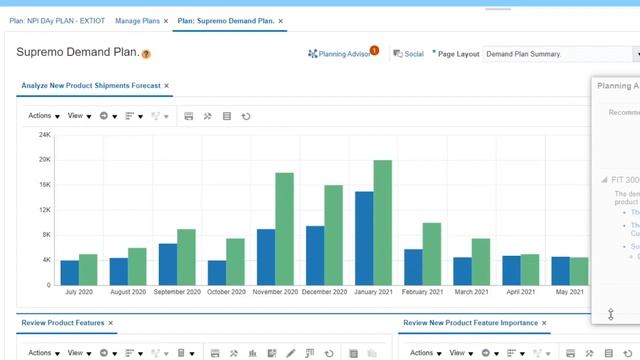Click the sort lines icon in Shipments Forecast toolbar
640x360 pixels.
click(129, 116)
